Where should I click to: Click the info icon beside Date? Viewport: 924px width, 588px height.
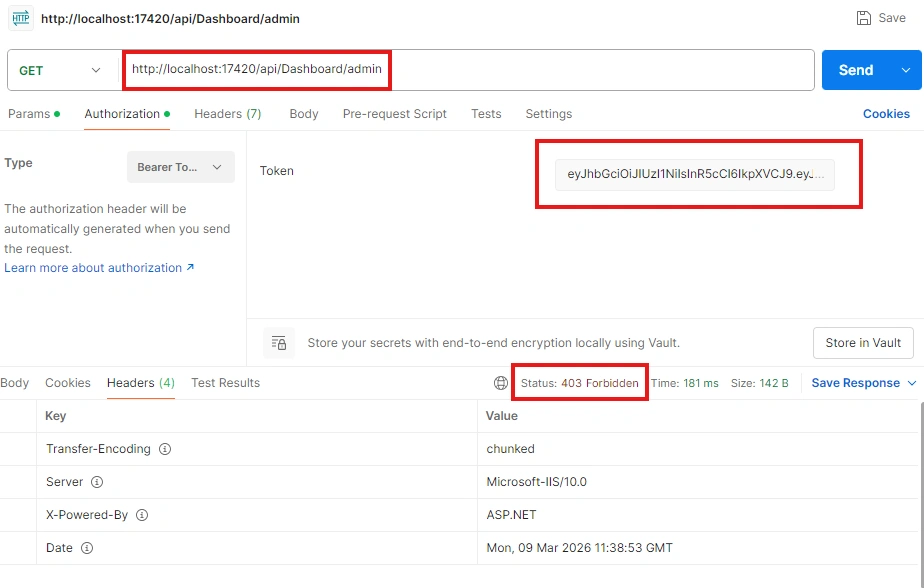87,548
